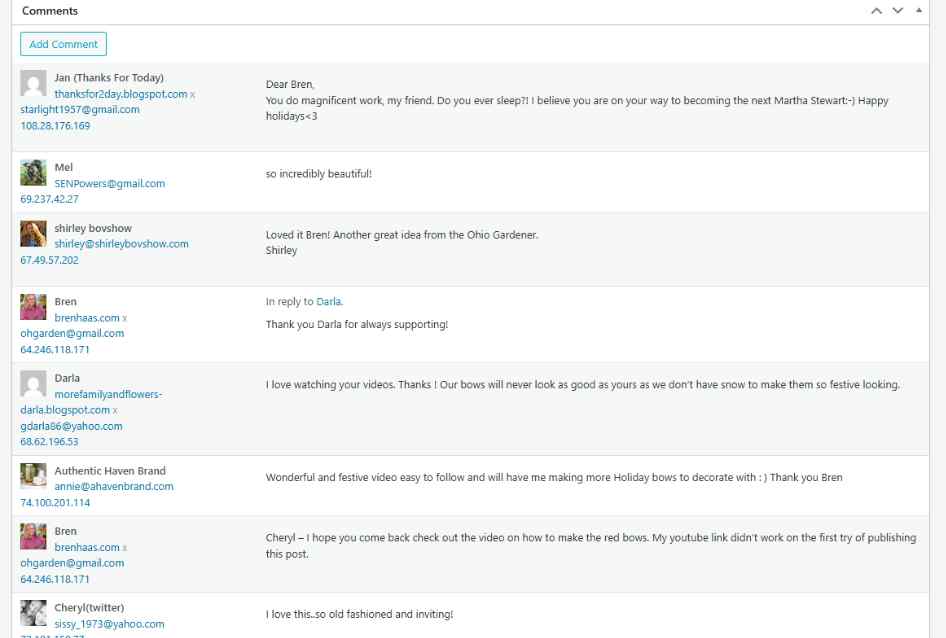This screenshot has width=946, height=638.
Task: Click Darla's placeholder avatar
Action: (x=33, y=384)
